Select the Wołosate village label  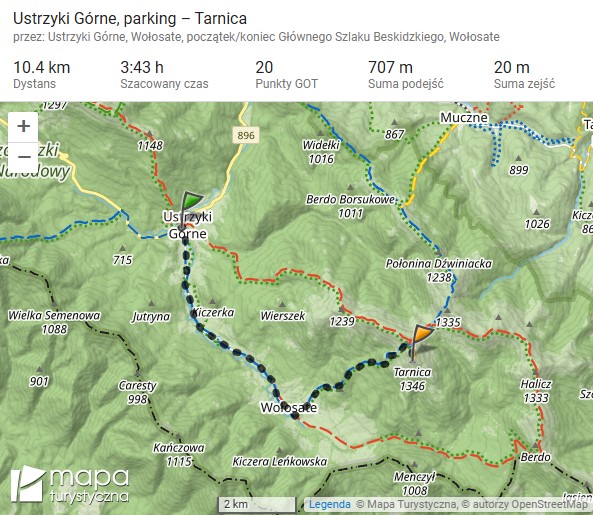click(x=289, y=408)
